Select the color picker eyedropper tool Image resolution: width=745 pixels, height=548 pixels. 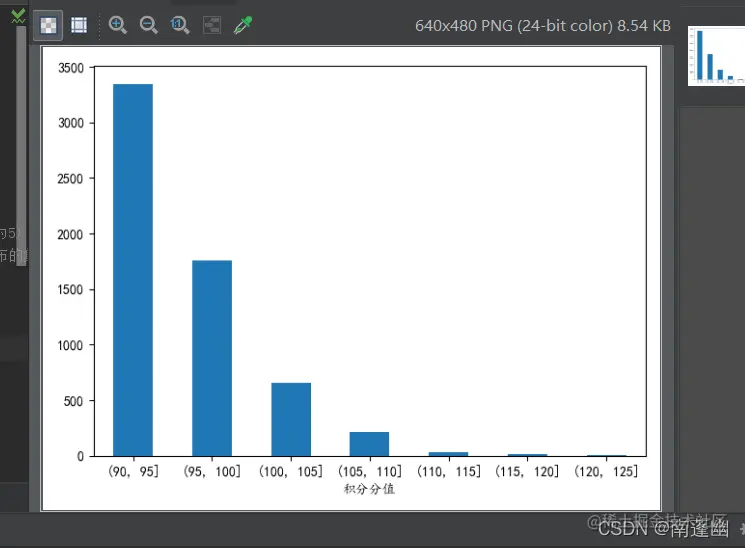tap(243, 25)
